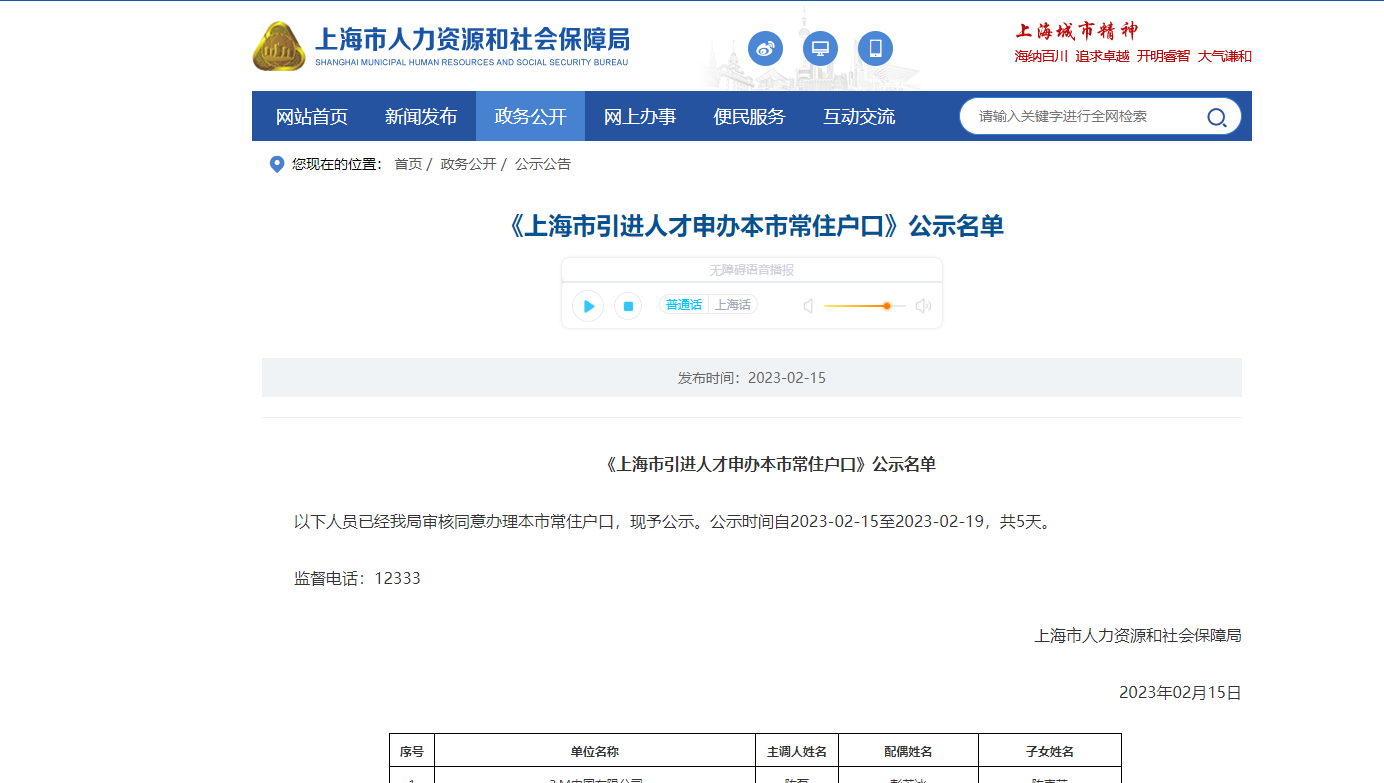Click the 监督电话：12333 text
The image size is (1384, 783).
click(x=357, y=578)
